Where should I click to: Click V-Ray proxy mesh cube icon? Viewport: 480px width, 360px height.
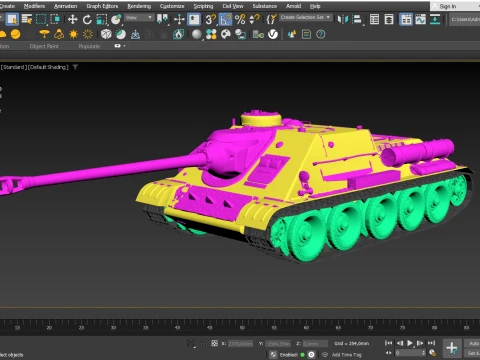click(x=106, y=34)
